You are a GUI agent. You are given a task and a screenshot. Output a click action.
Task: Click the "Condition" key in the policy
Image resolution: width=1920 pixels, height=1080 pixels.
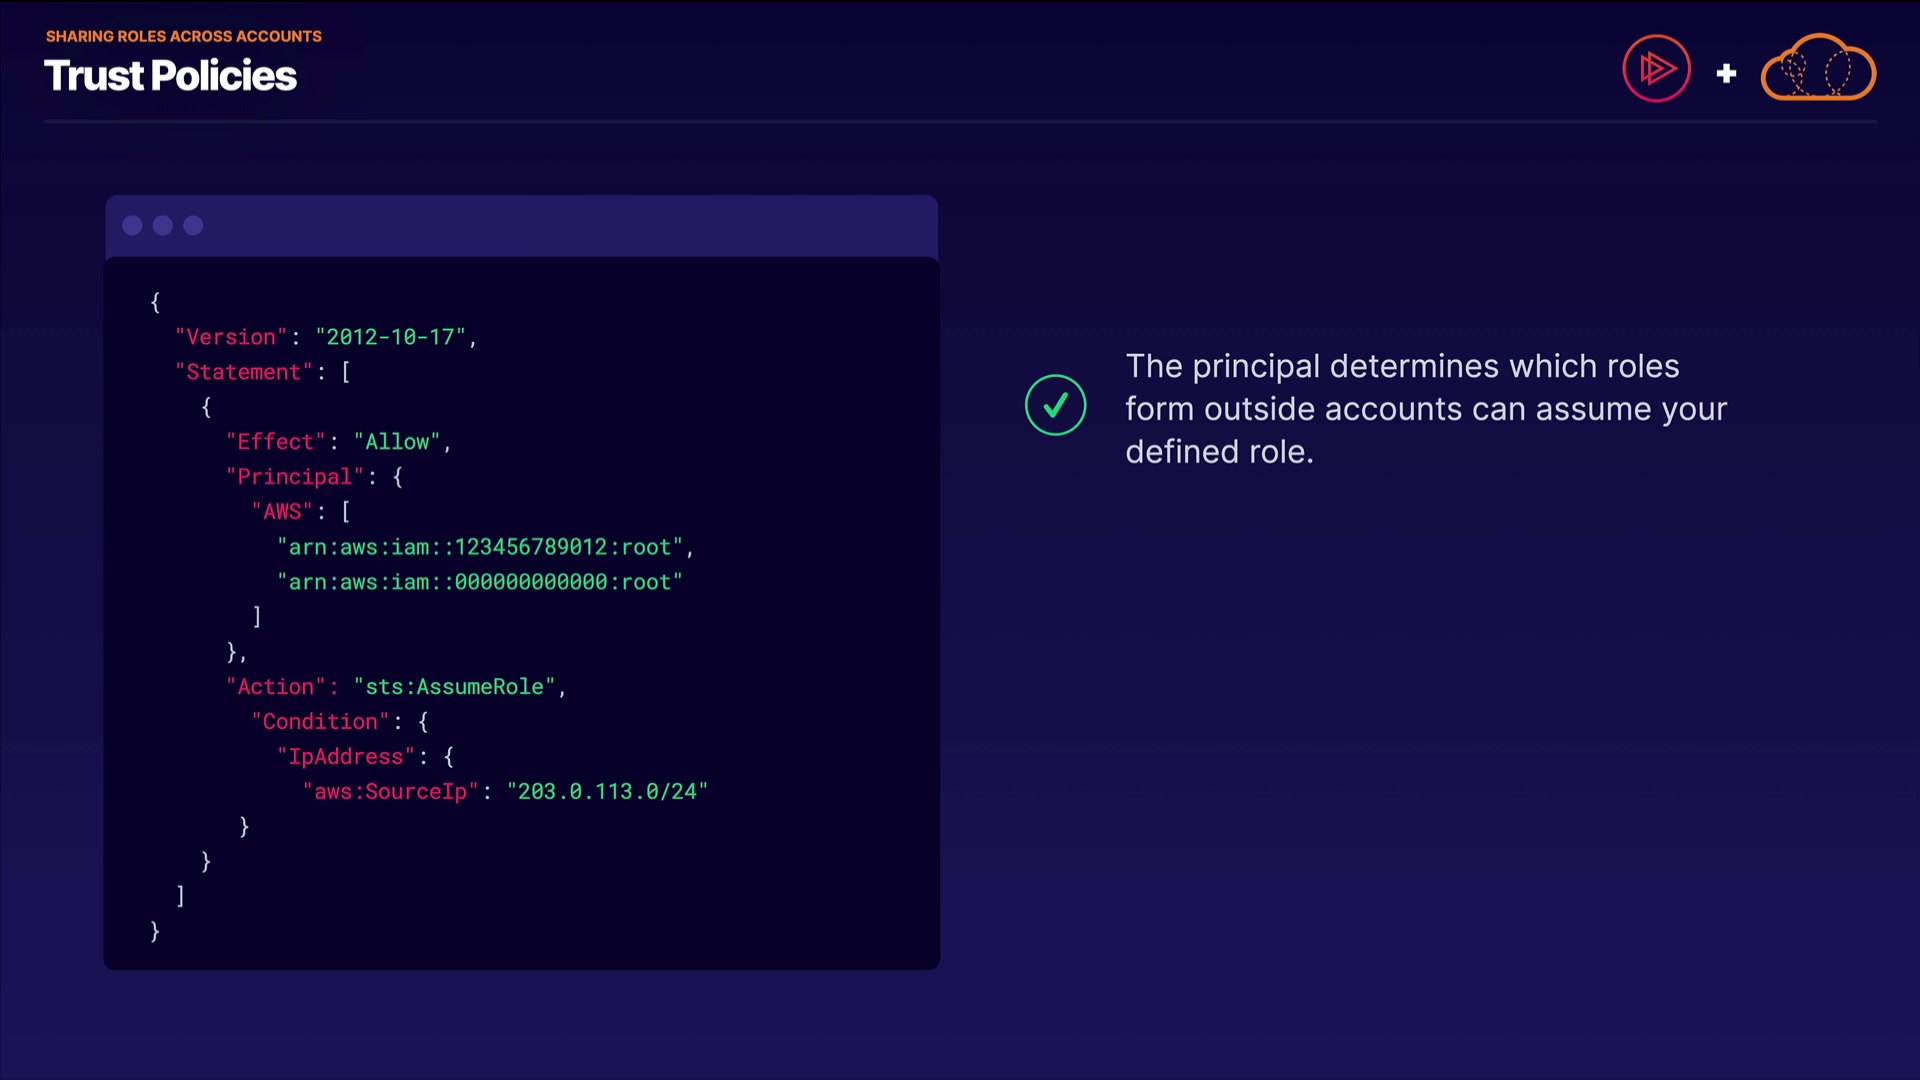320,722
